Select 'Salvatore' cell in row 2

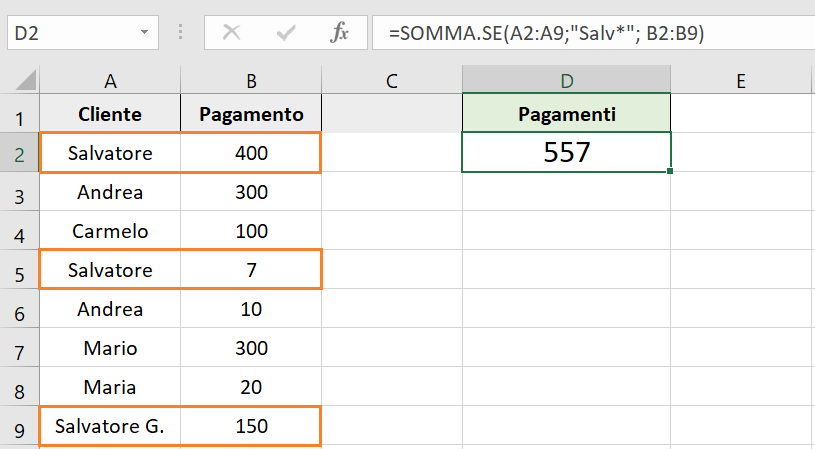(110, 153)
